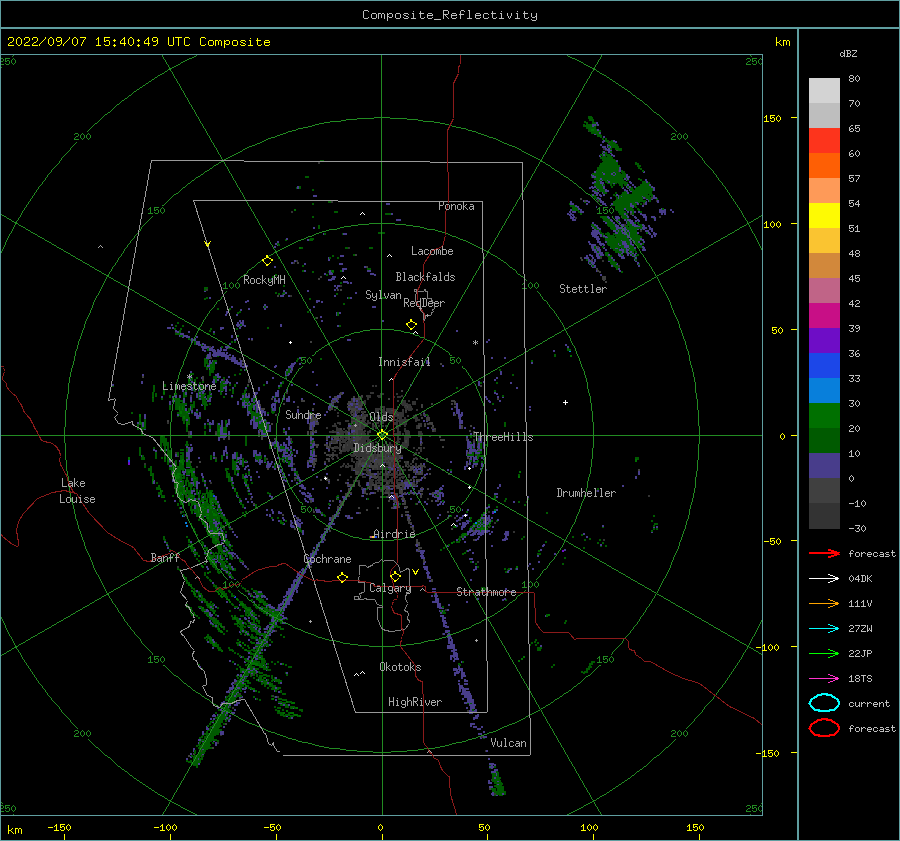This screenshot has height=841, width=900.
Task: Click the Okotoks town label
Action: pos(400,667)
